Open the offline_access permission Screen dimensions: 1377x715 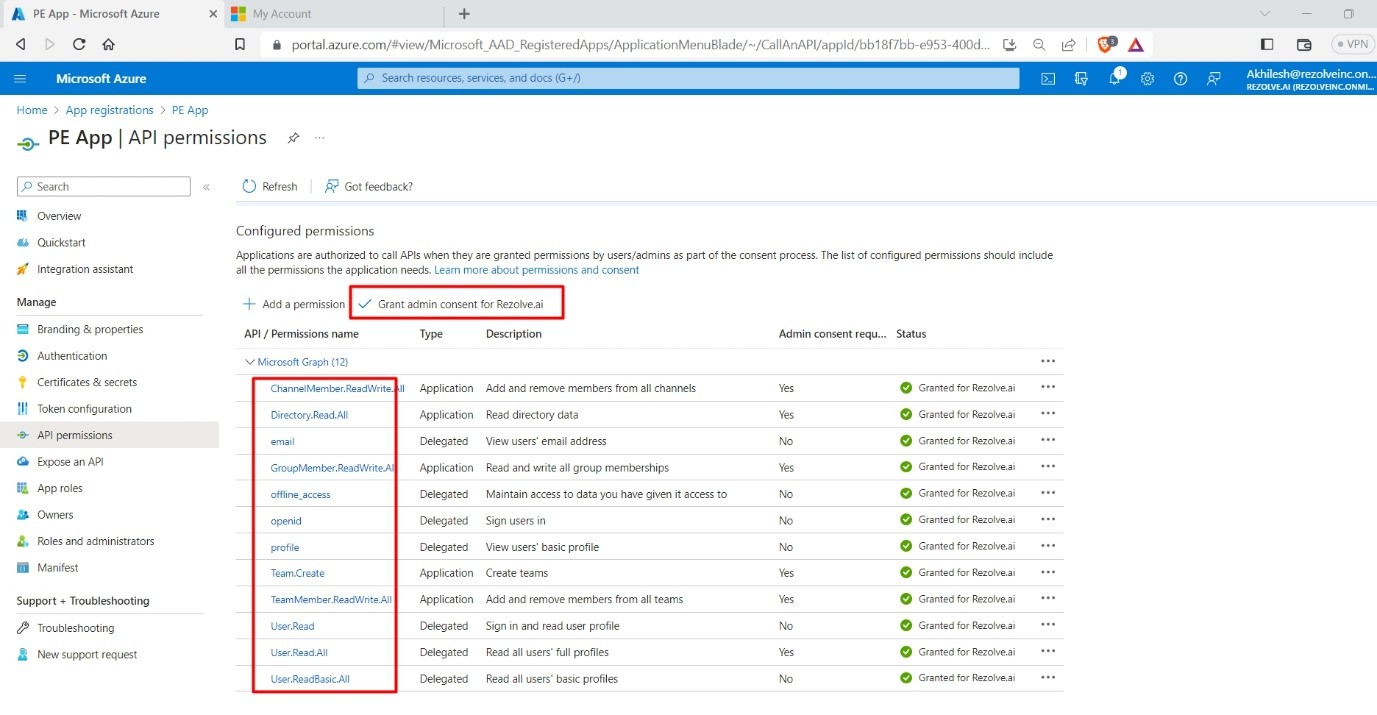coord(300,494)
